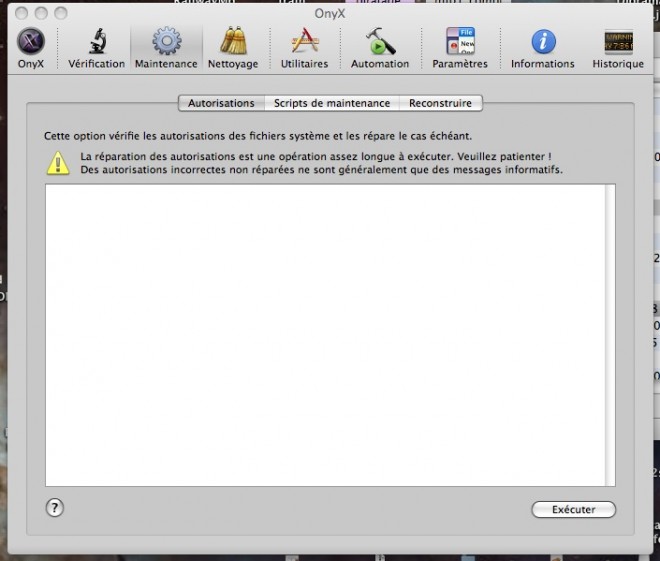Click the text starting 'Cette option vérifie'
This screenshot has height=561, width=660.
(258, 136)
